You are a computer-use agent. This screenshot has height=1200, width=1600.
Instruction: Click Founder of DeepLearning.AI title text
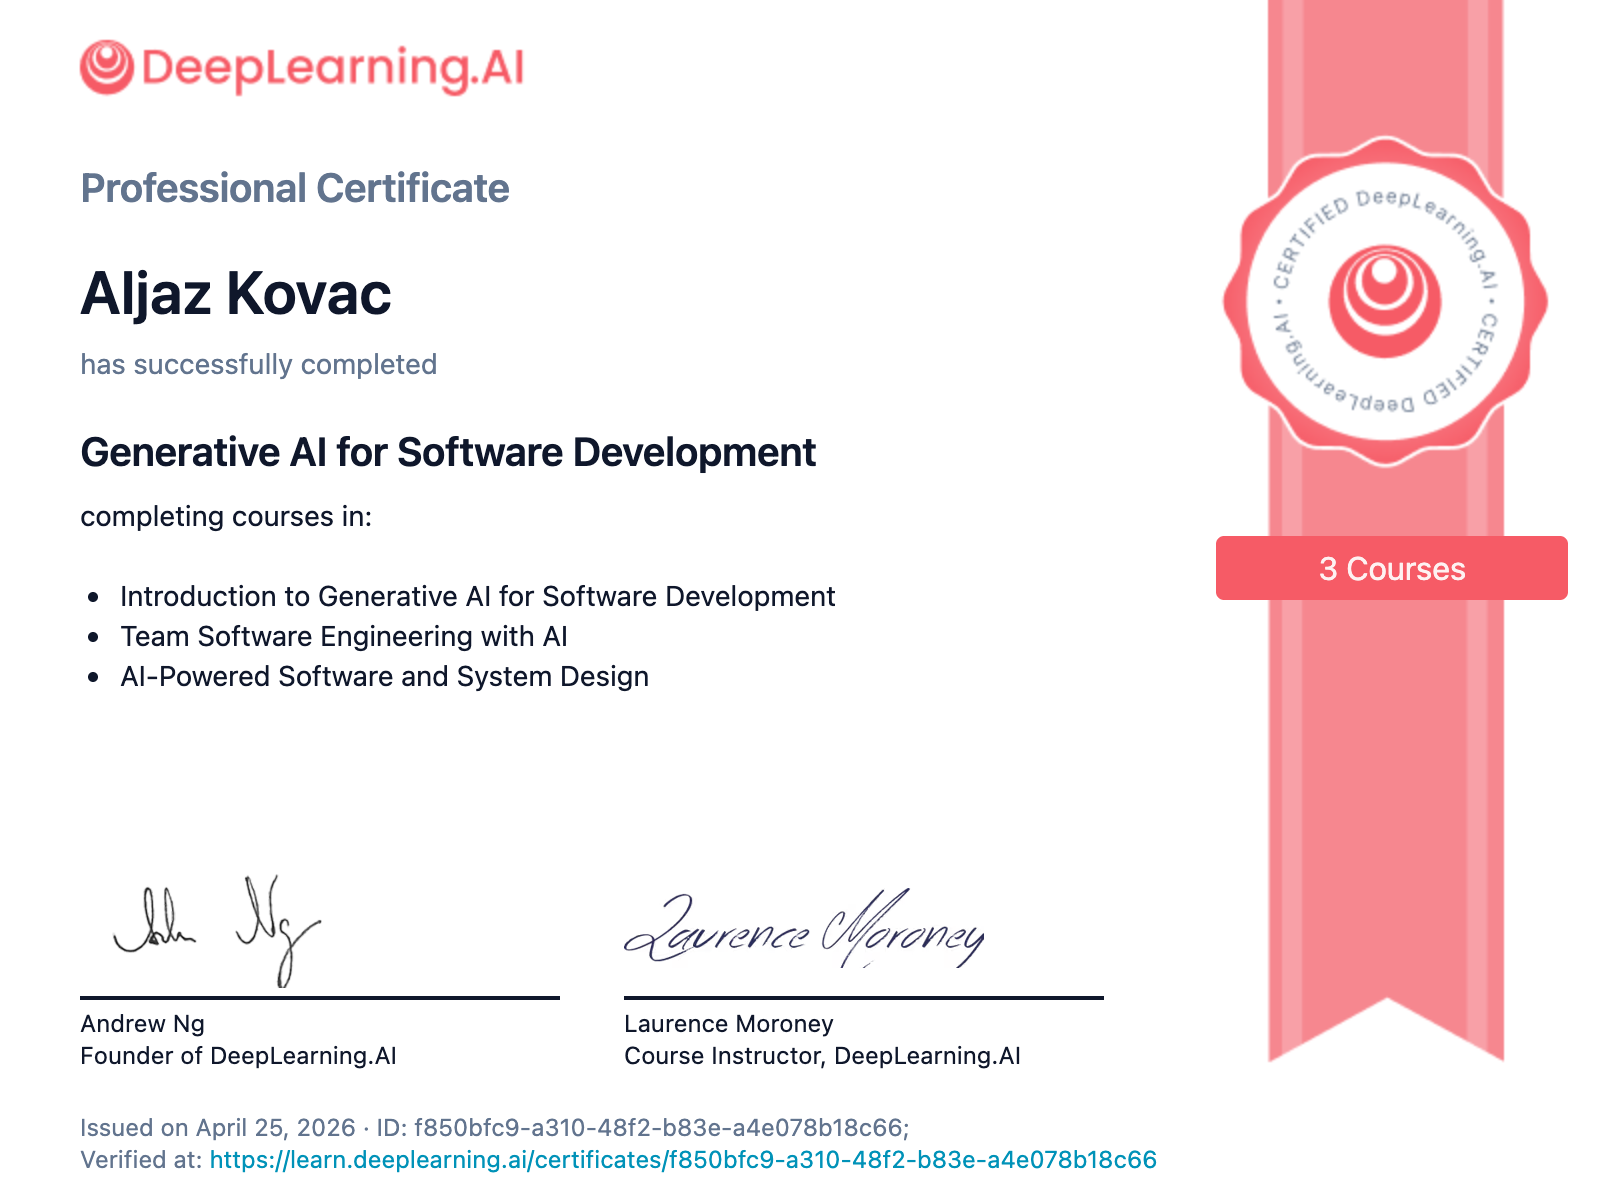click(238, 1056)
